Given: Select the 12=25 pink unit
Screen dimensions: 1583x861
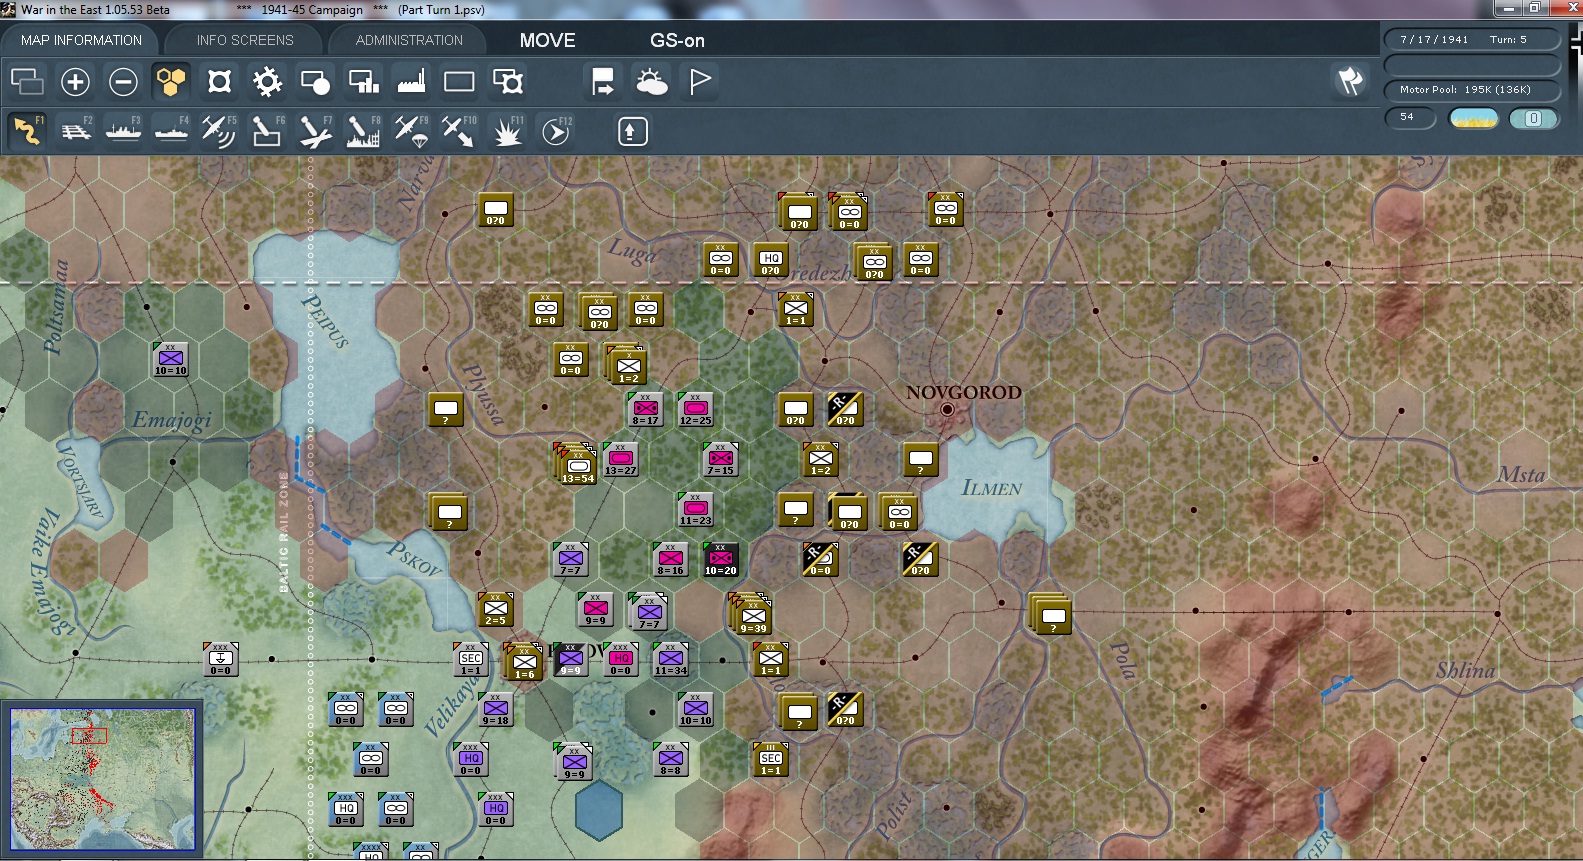Looking at the screenshot, I should [695, 409].
